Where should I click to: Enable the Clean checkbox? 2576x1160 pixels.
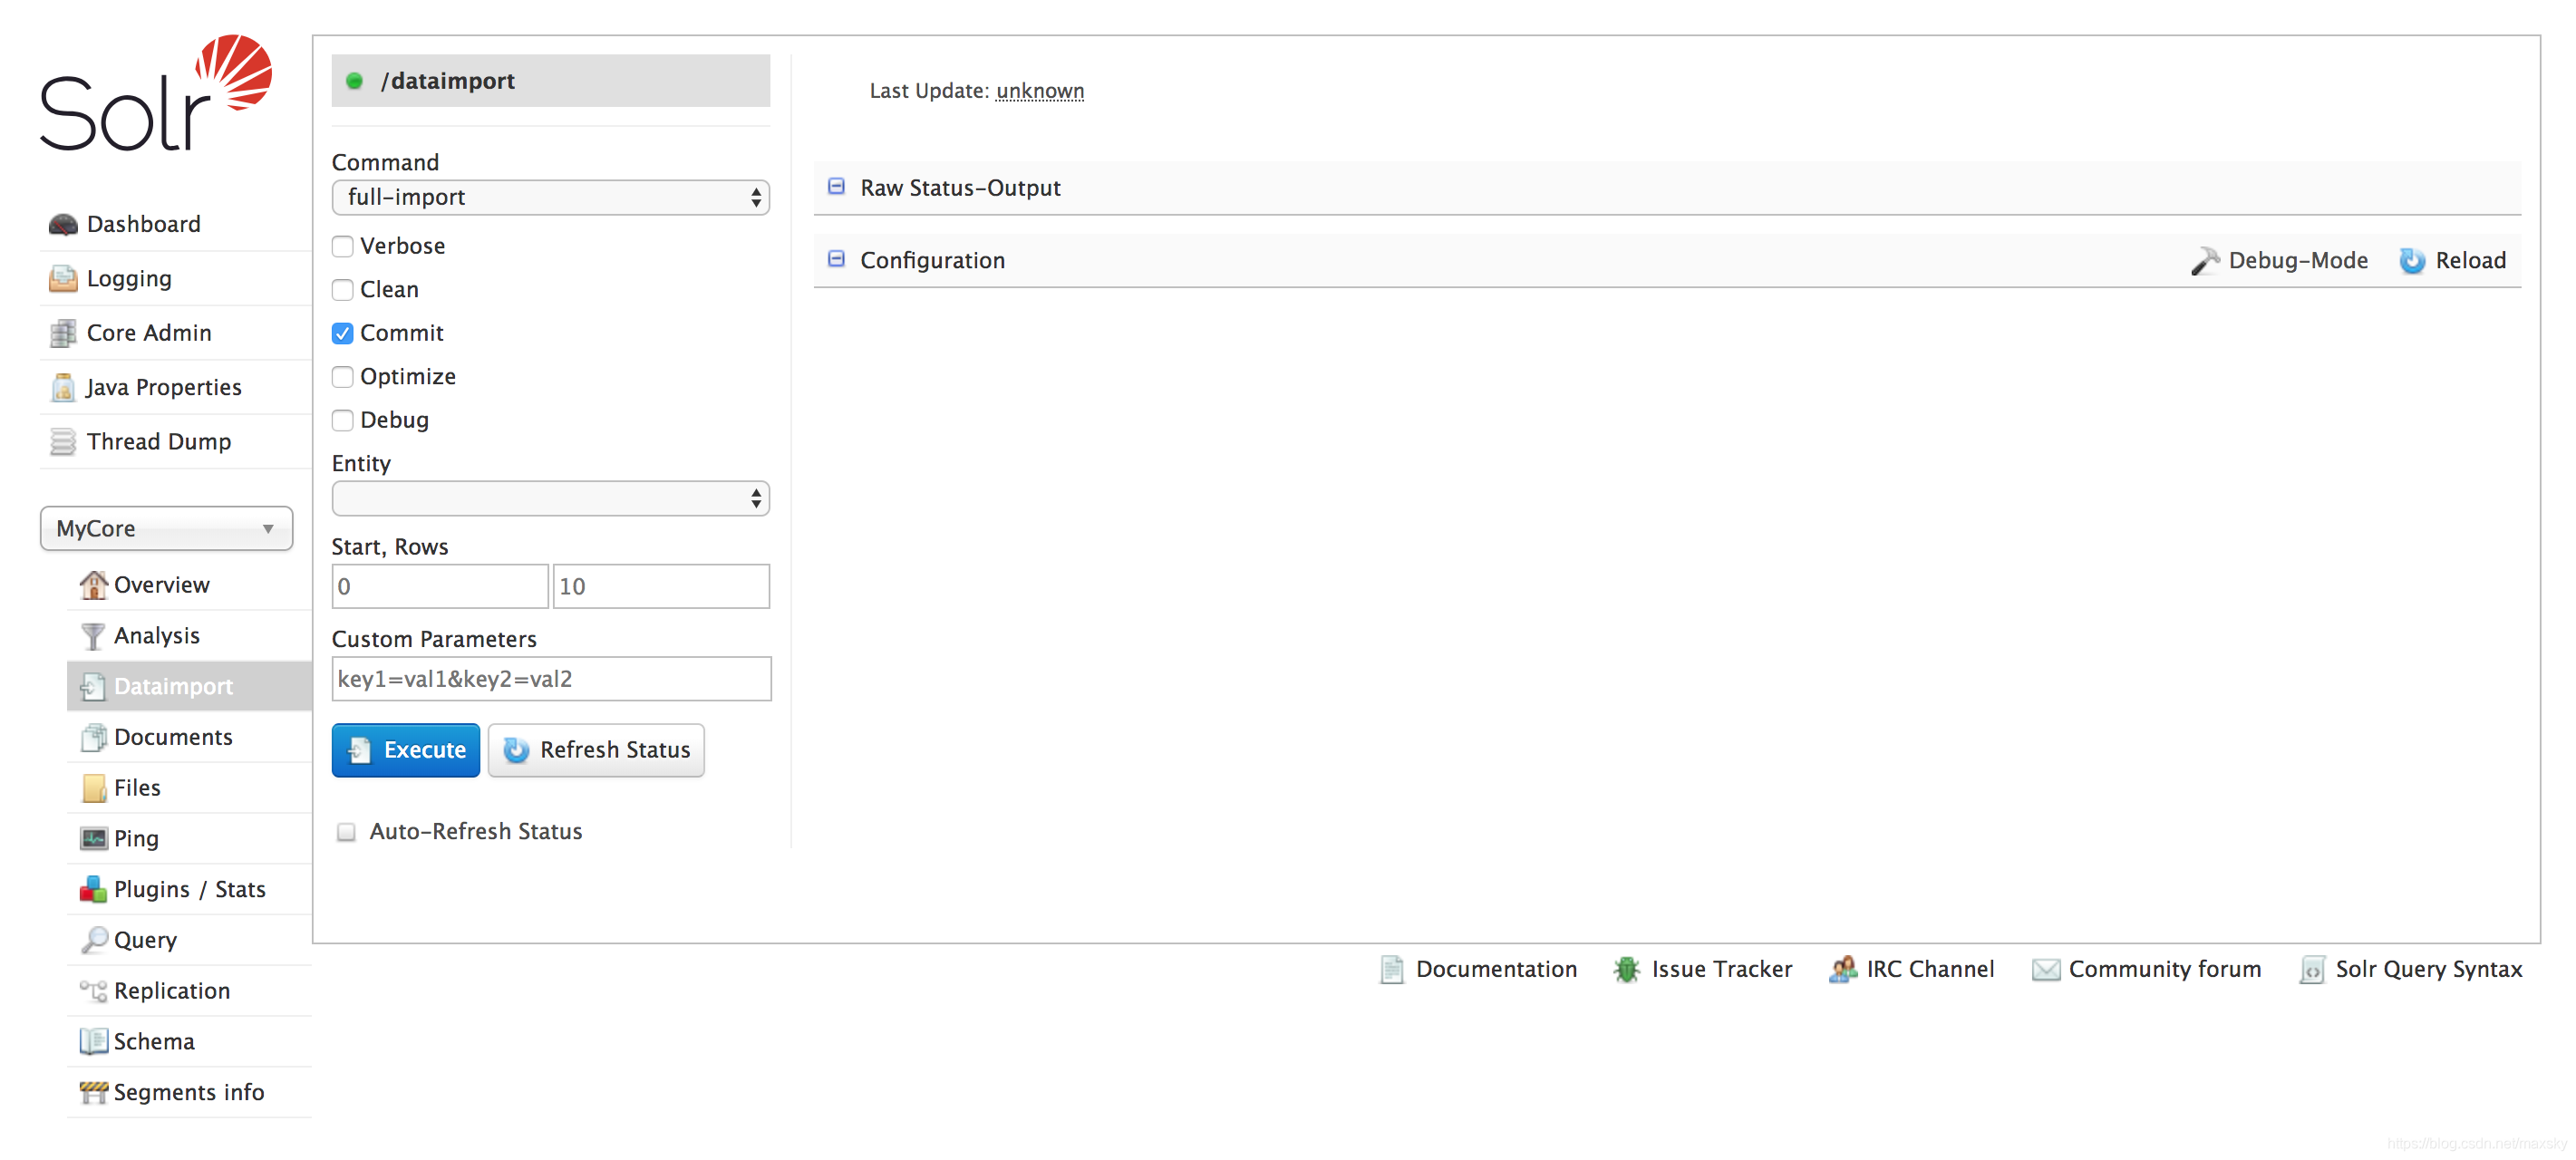coord(342,289)
